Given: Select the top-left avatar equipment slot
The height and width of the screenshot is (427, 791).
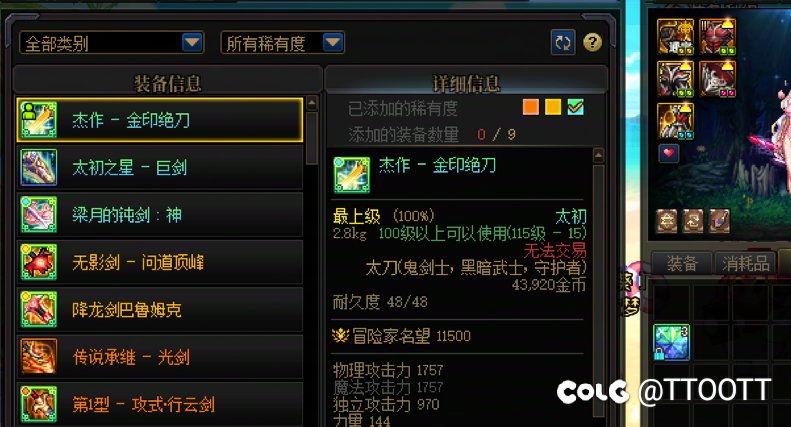Looking at the screenshot, I should [675, 36].
